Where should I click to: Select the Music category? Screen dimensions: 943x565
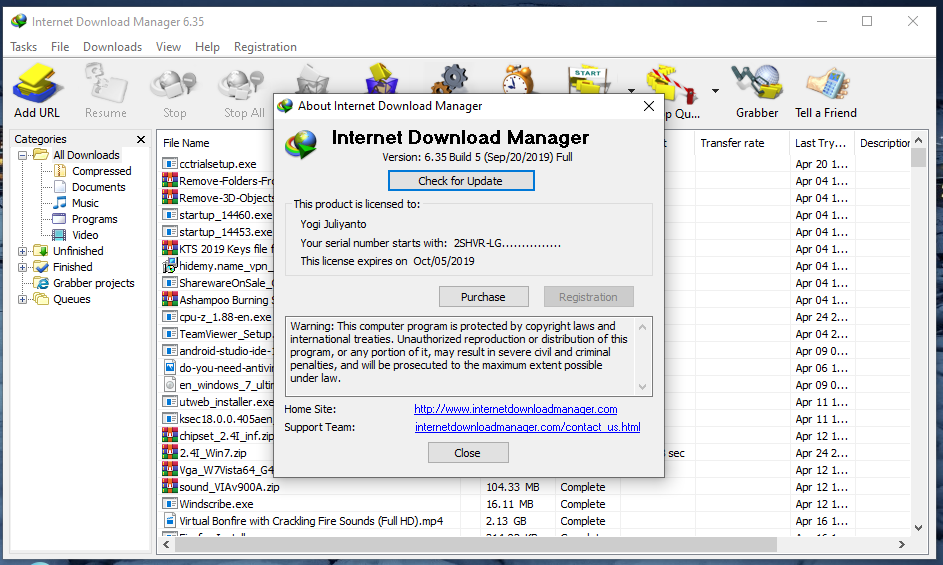85,203
